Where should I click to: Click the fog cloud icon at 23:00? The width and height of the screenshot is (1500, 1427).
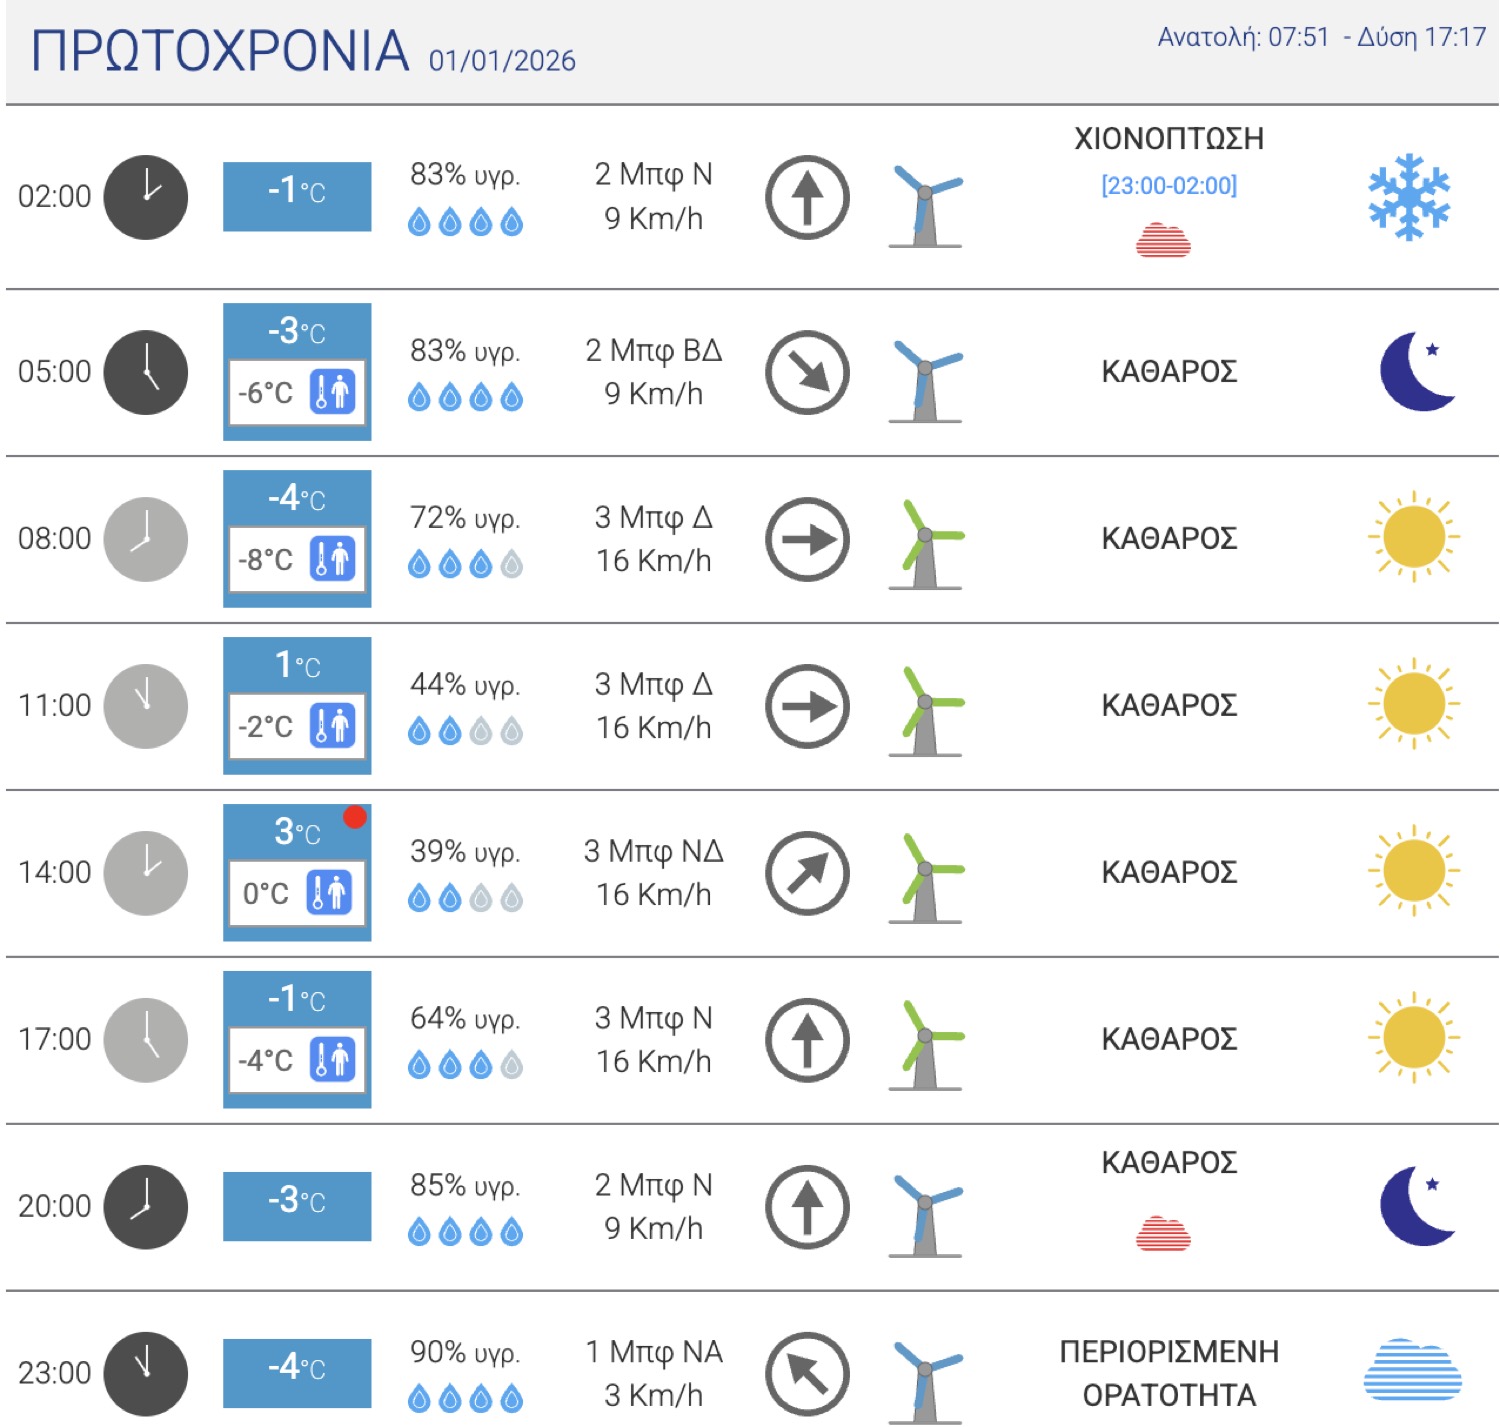pos(1412,1370)
